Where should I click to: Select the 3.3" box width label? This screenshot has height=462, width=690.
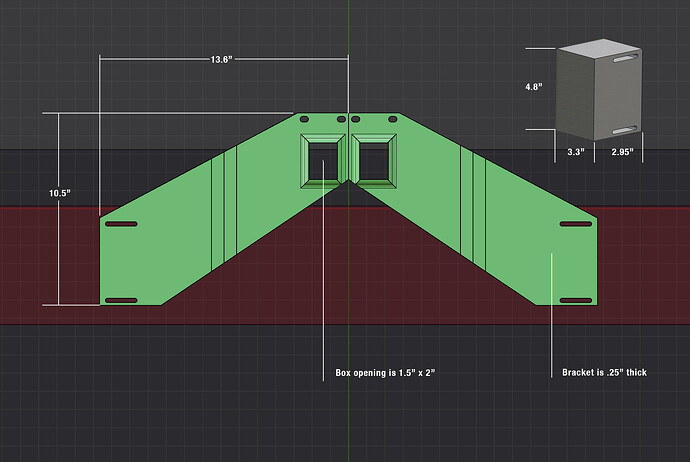tap(576, 152)
